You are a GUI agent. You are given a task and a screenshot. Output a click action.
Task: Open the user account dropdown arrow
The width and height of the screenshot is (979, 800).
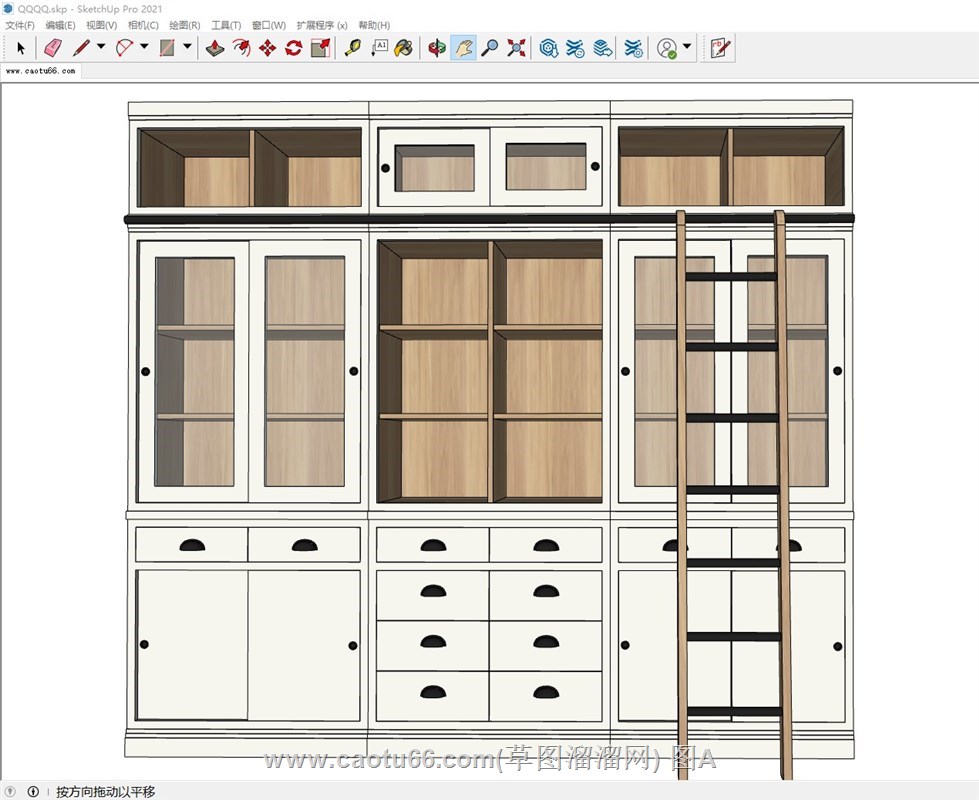click(x=687, y=47)
